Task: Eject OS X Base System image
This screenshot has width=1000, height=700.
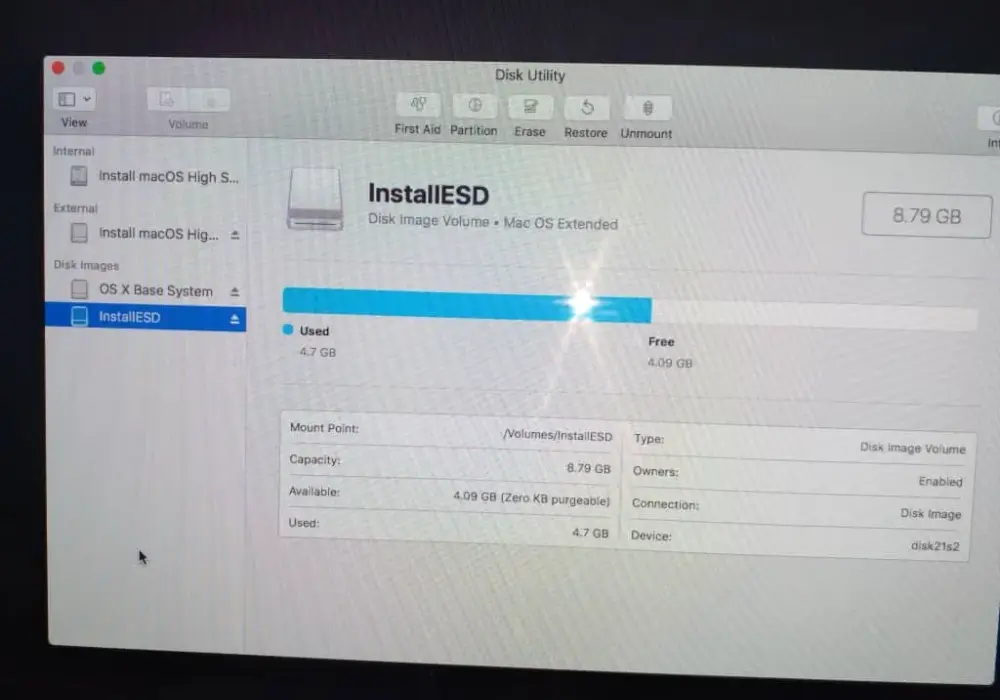Action: click(x=235, y=291)
